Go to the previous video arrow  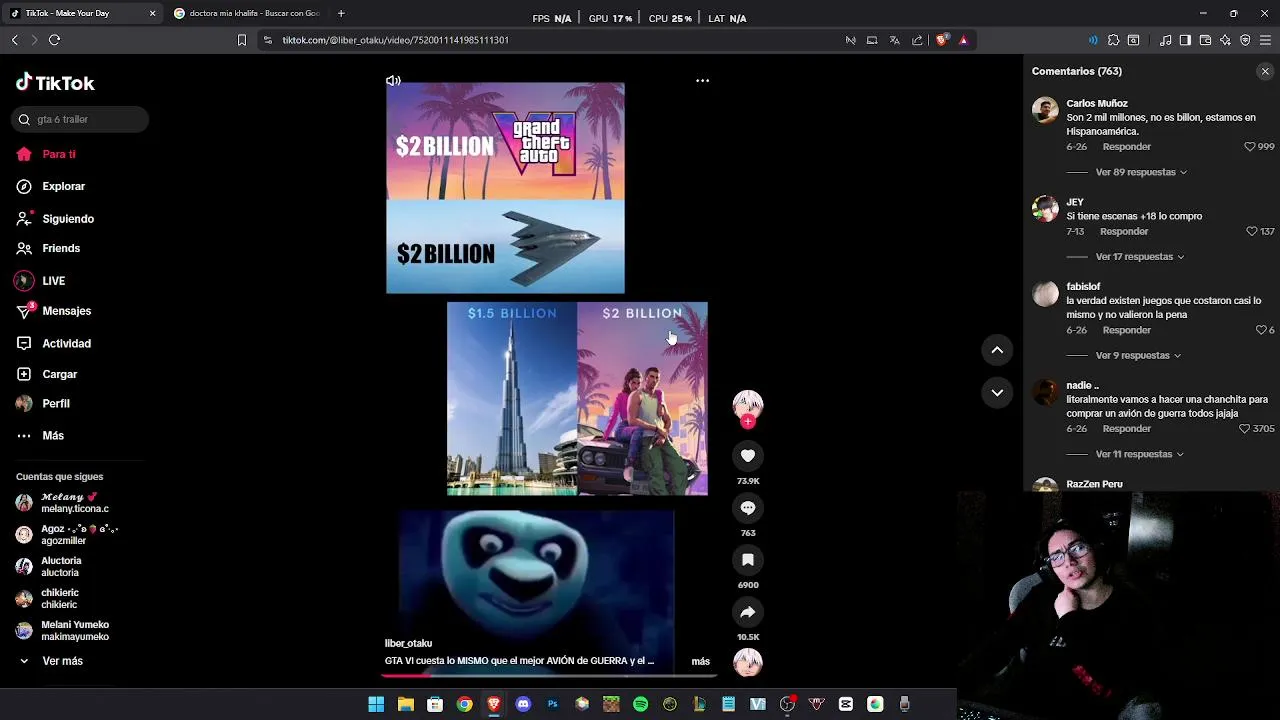pos(997,350)
